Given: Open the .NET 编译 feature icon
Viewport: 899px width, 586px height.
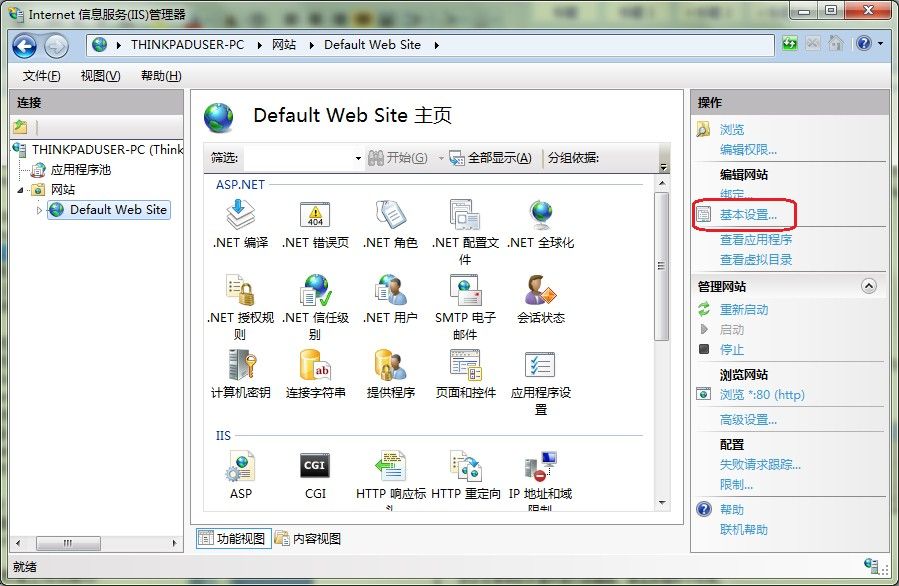Looking at the screenshot, I should (x=240, y=214).
